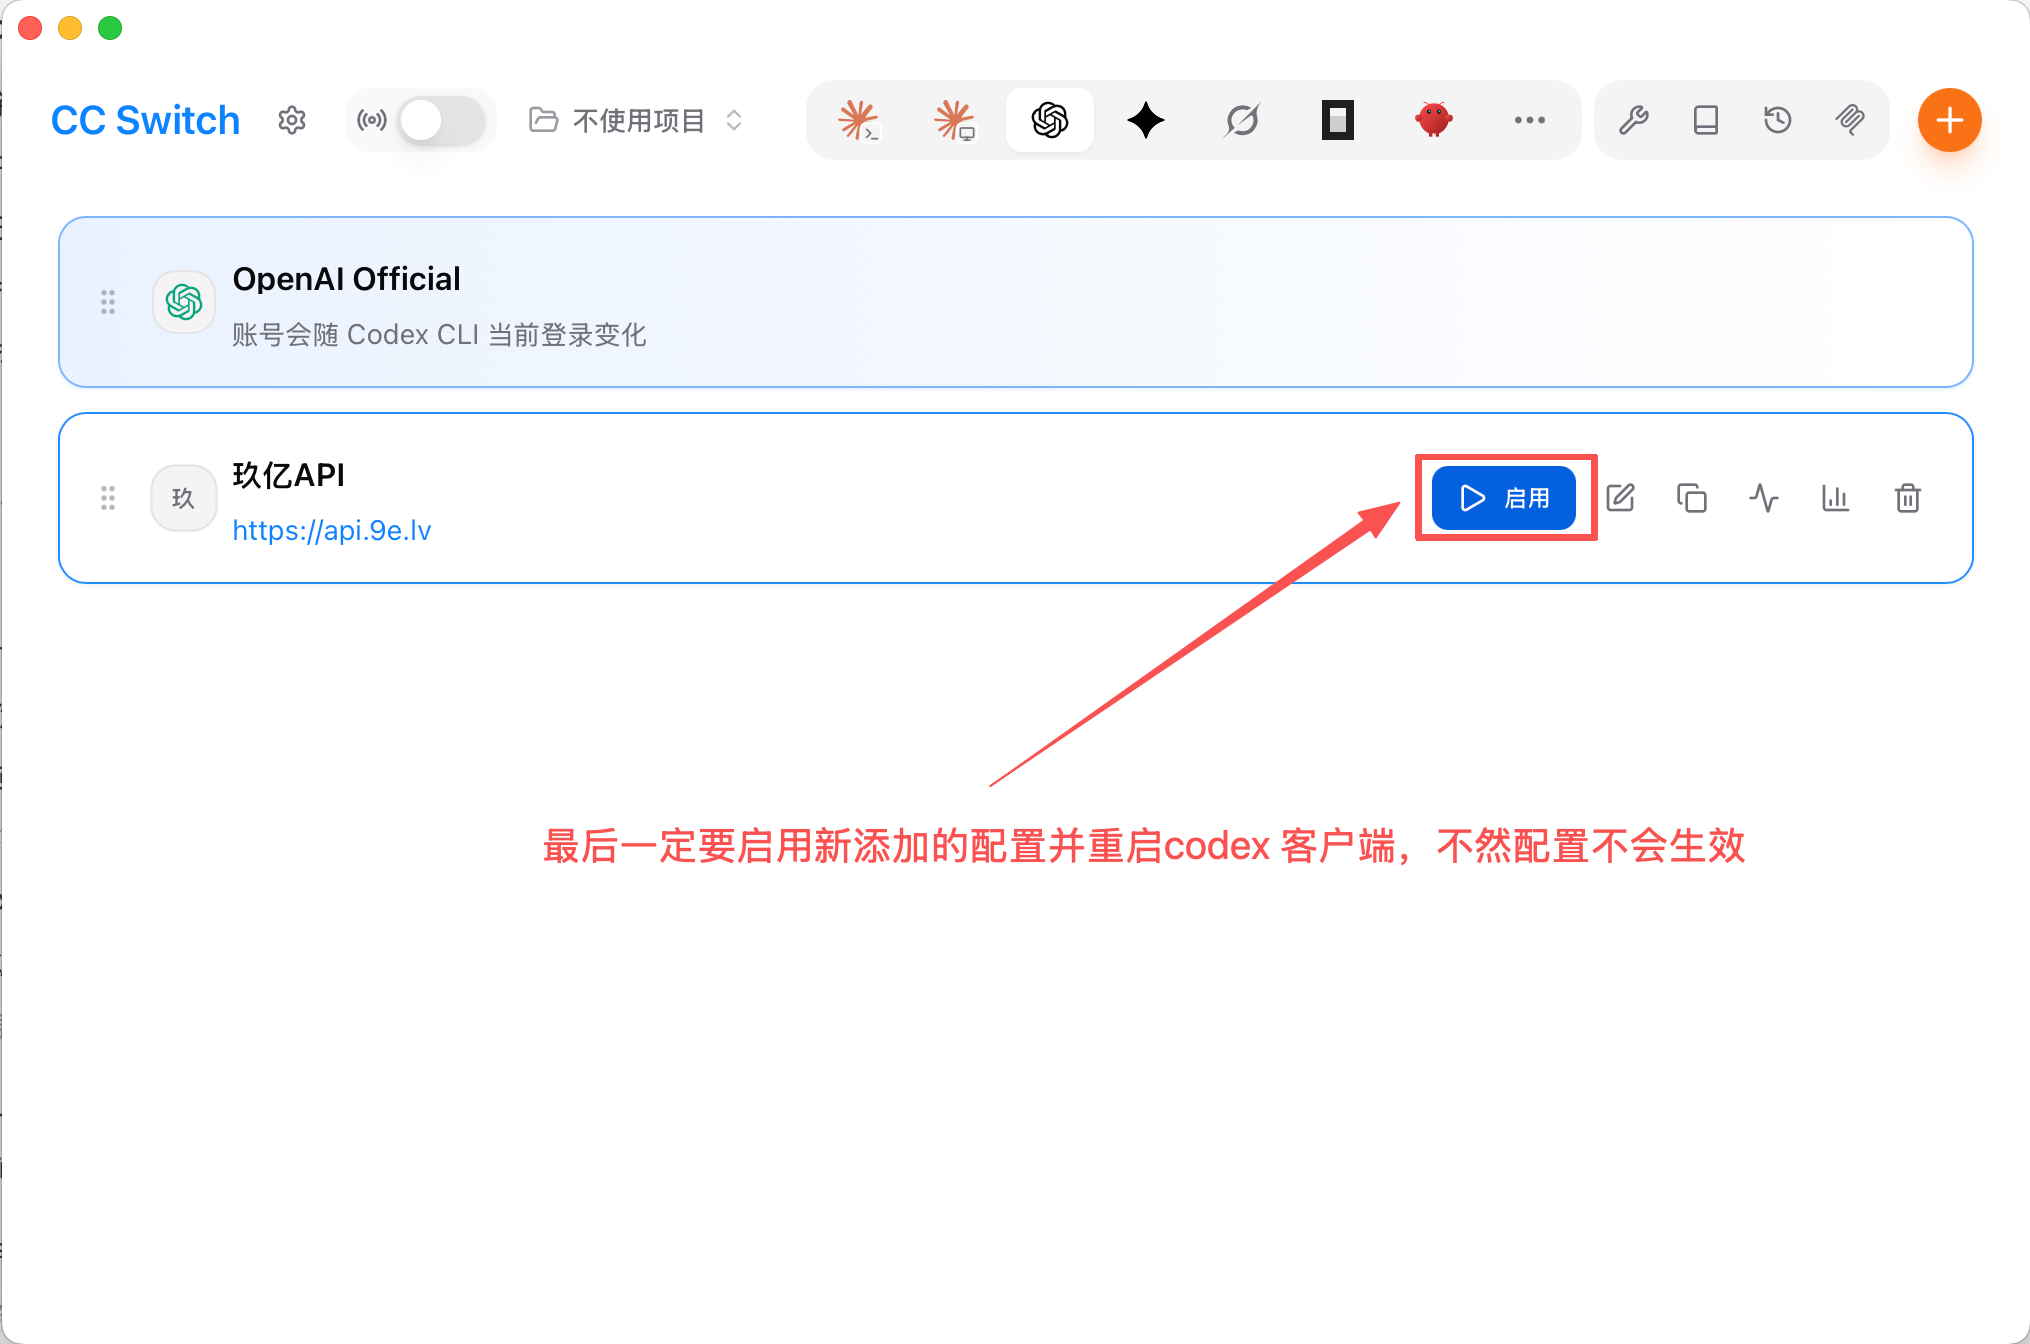Duplicate the 玖亿API provider
The image size is (2030, 1344).
pyautogui.click(x=1692, y=498)
